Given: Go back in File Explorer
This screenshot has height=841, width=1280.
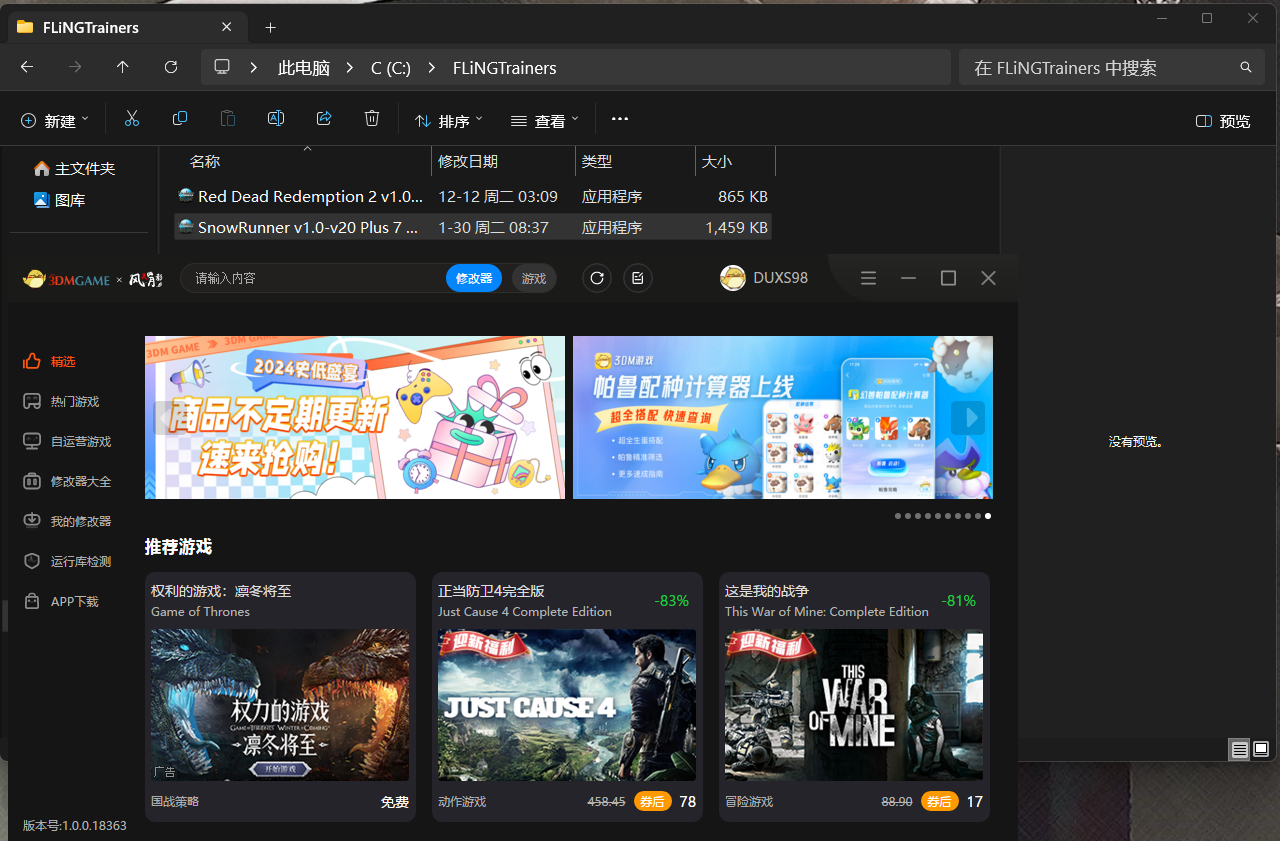Looking at the screenshot, I should click(27, 67).
